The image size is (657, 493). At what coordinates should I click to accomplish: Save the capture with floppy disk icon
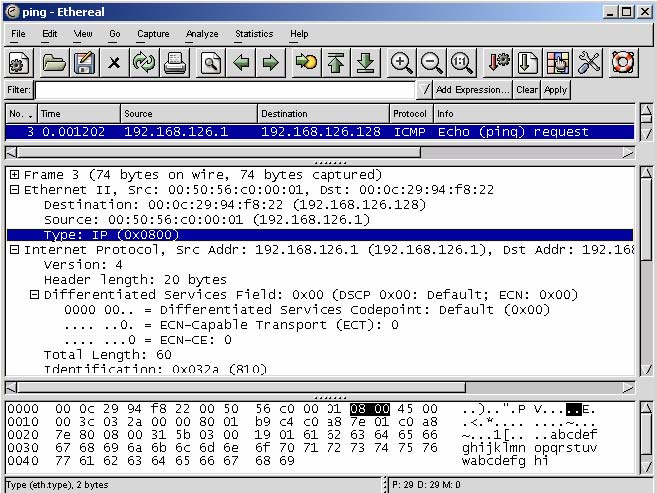tap(84, 63)
